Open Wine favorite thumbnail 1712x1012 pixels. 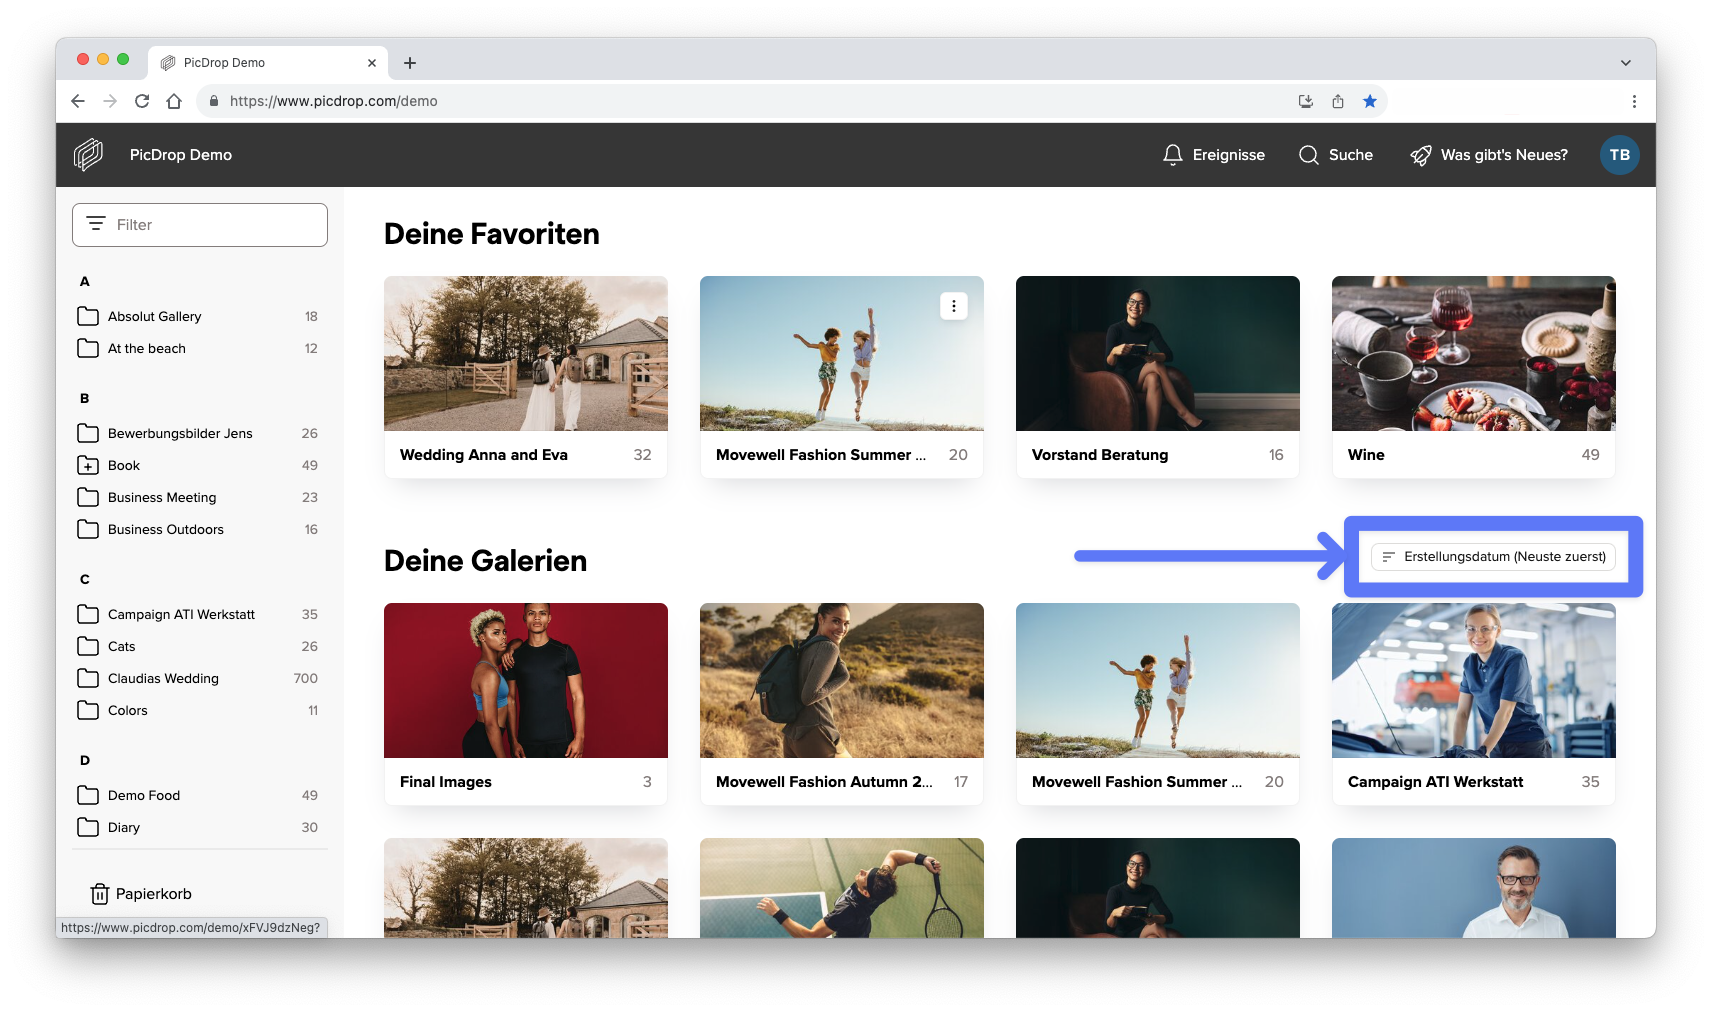click(1474, 354)
